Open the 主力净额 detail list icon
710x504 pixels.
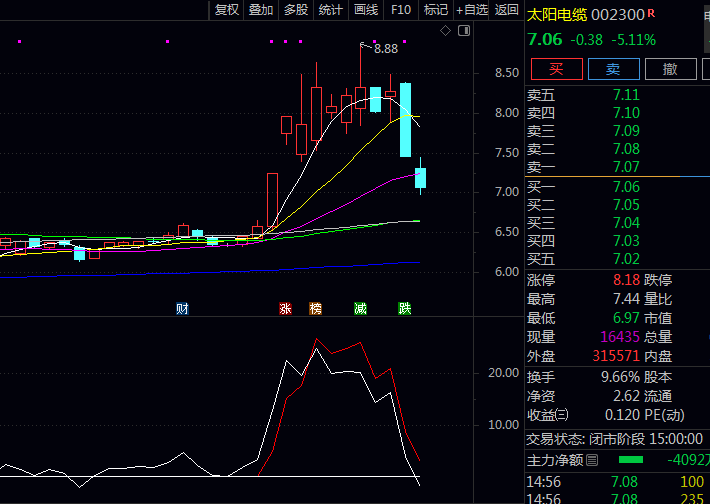[593, 461]
